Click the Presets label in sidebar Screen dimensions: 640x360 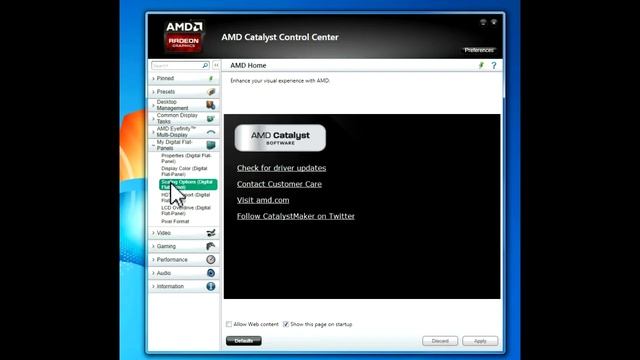coord(166,92)
